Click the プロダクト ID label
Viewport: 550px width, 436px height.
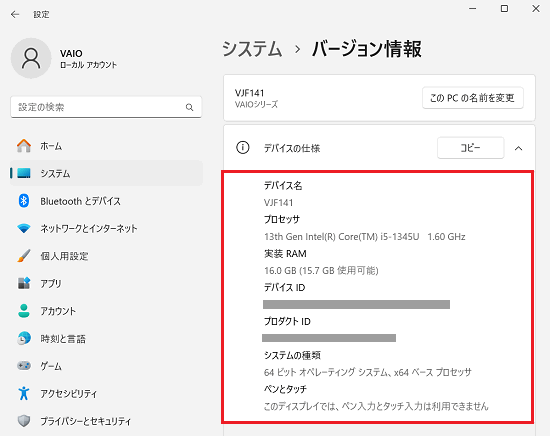coord(287,321)
